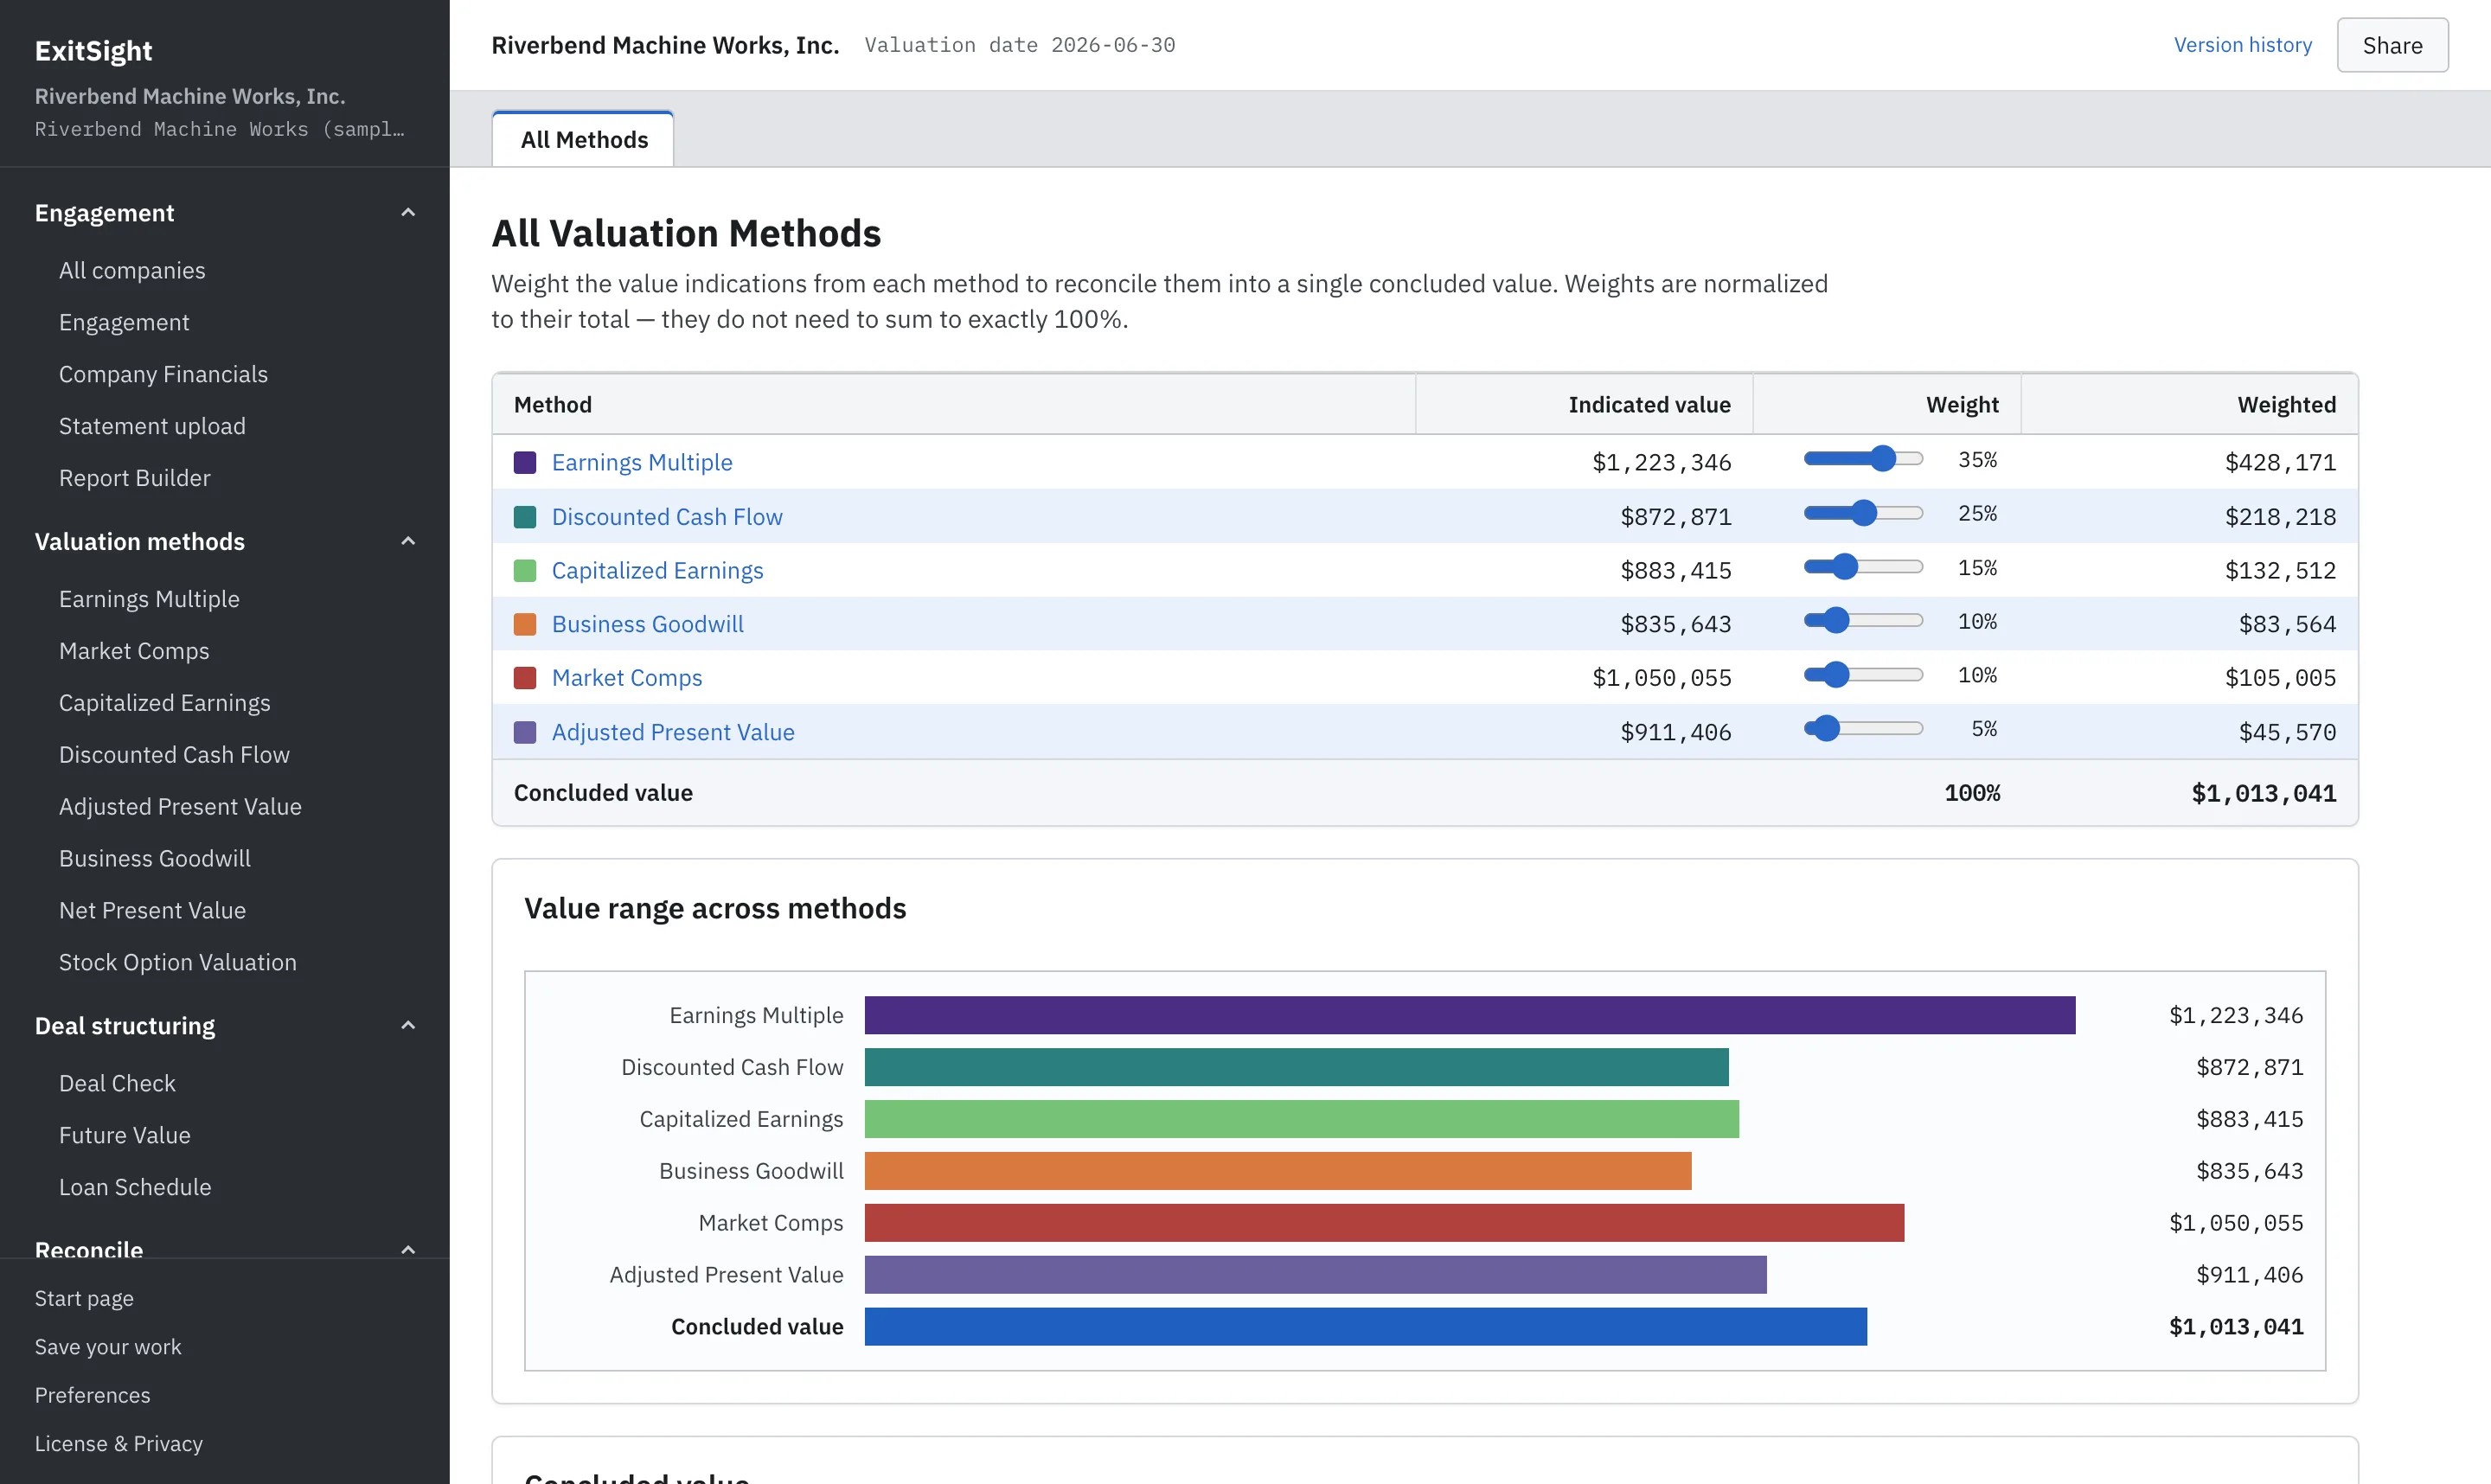Viewport: 2491px width, 1484px height.
Task: Click the purple Earnings Multiple color swatch
Action: 525,462
